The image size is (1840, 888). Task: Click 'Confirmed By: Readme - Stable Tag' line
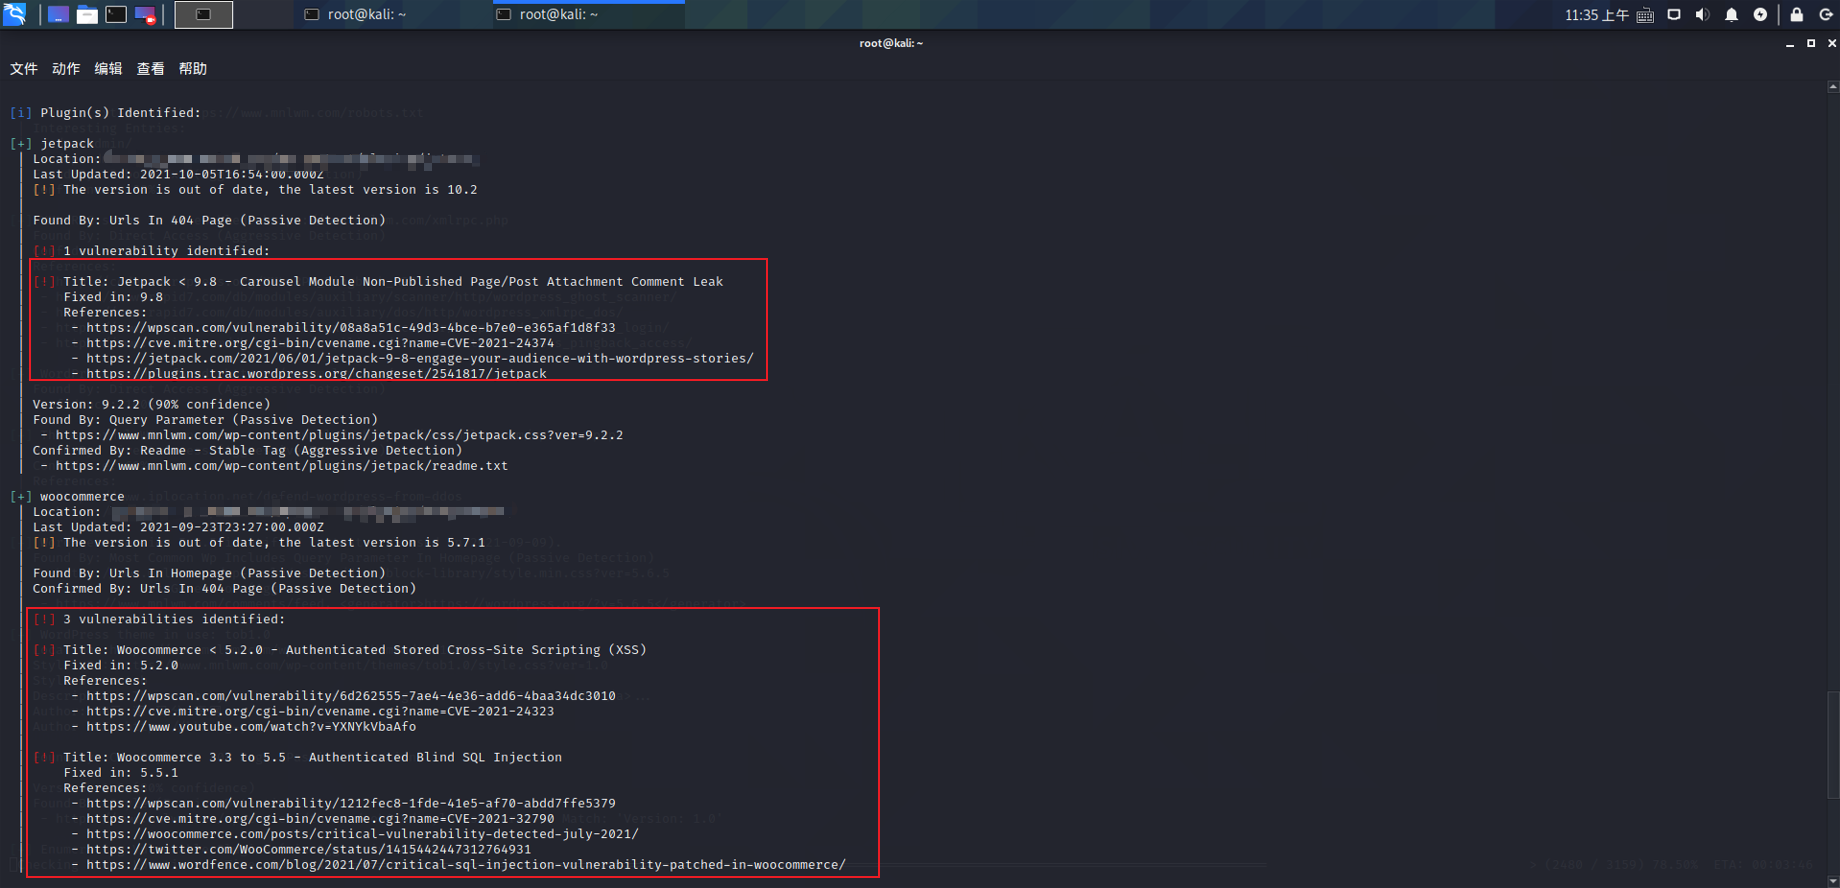pyautogui.click(x=248, y=451)
